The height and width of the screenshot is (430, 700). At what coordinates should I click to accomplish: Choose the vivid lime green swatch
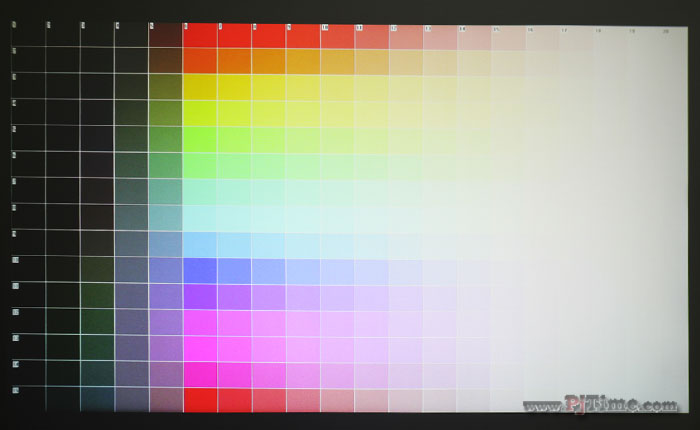[200, 139]
